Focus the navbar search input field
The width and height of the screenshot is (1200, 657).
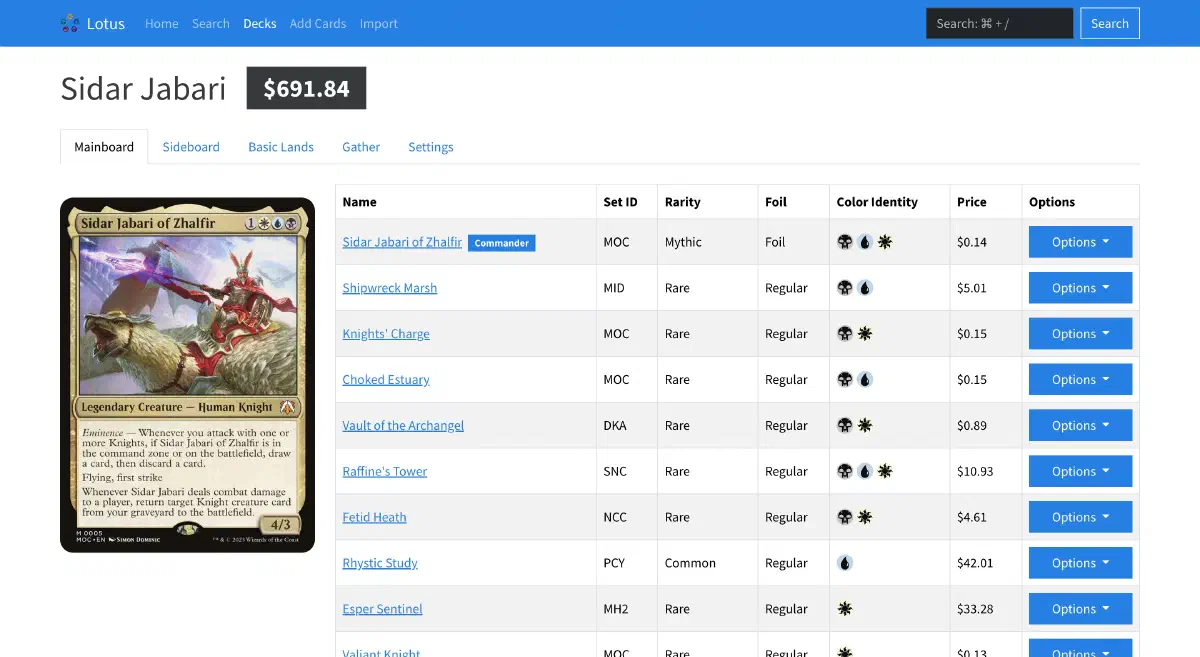click(x=1000, y=23)
